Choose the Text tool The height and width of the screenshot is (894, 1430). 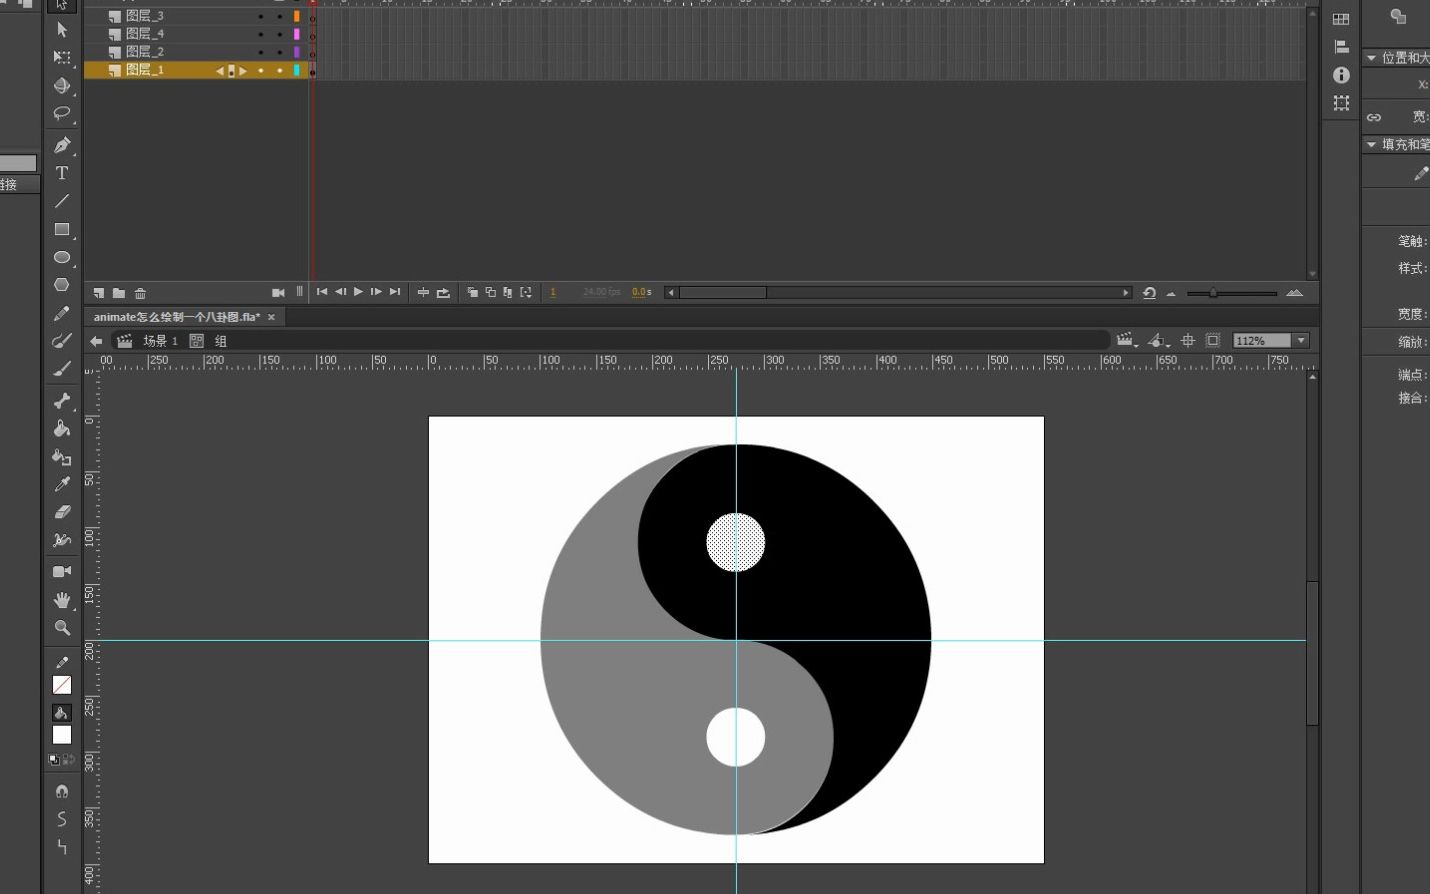click(x=62, y=173)
